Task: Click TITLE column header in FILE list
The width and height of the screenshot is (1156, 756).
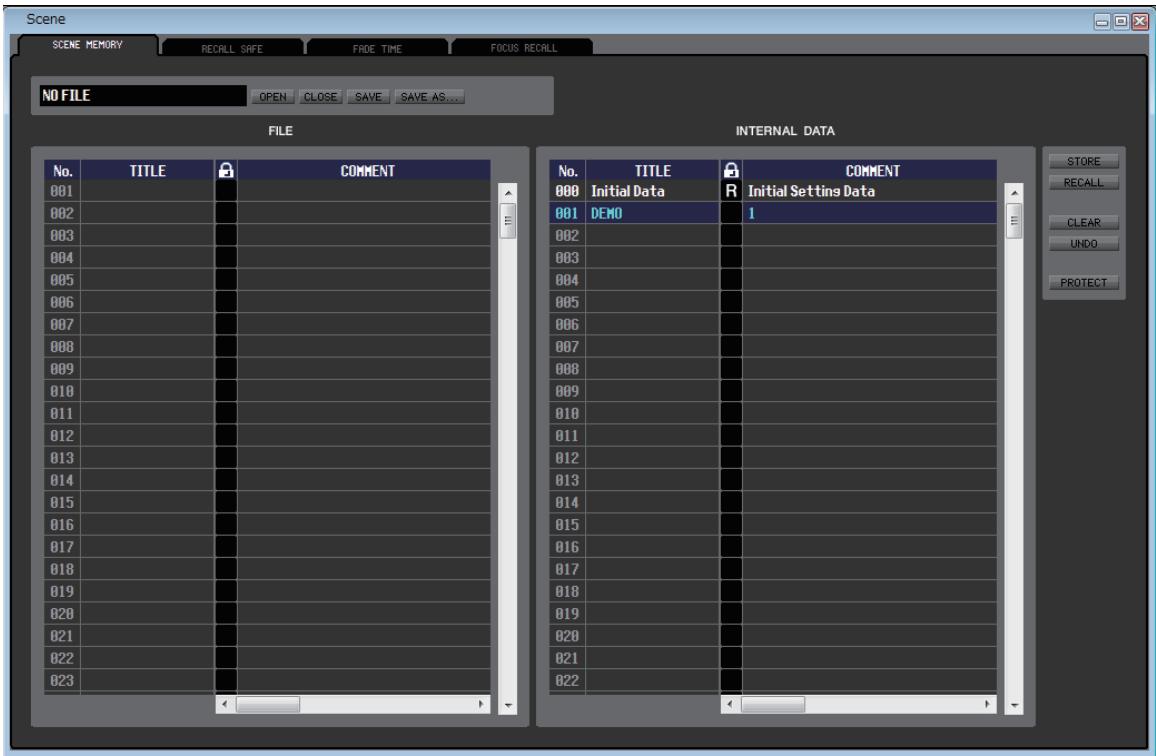Action: tap(147, 170)
